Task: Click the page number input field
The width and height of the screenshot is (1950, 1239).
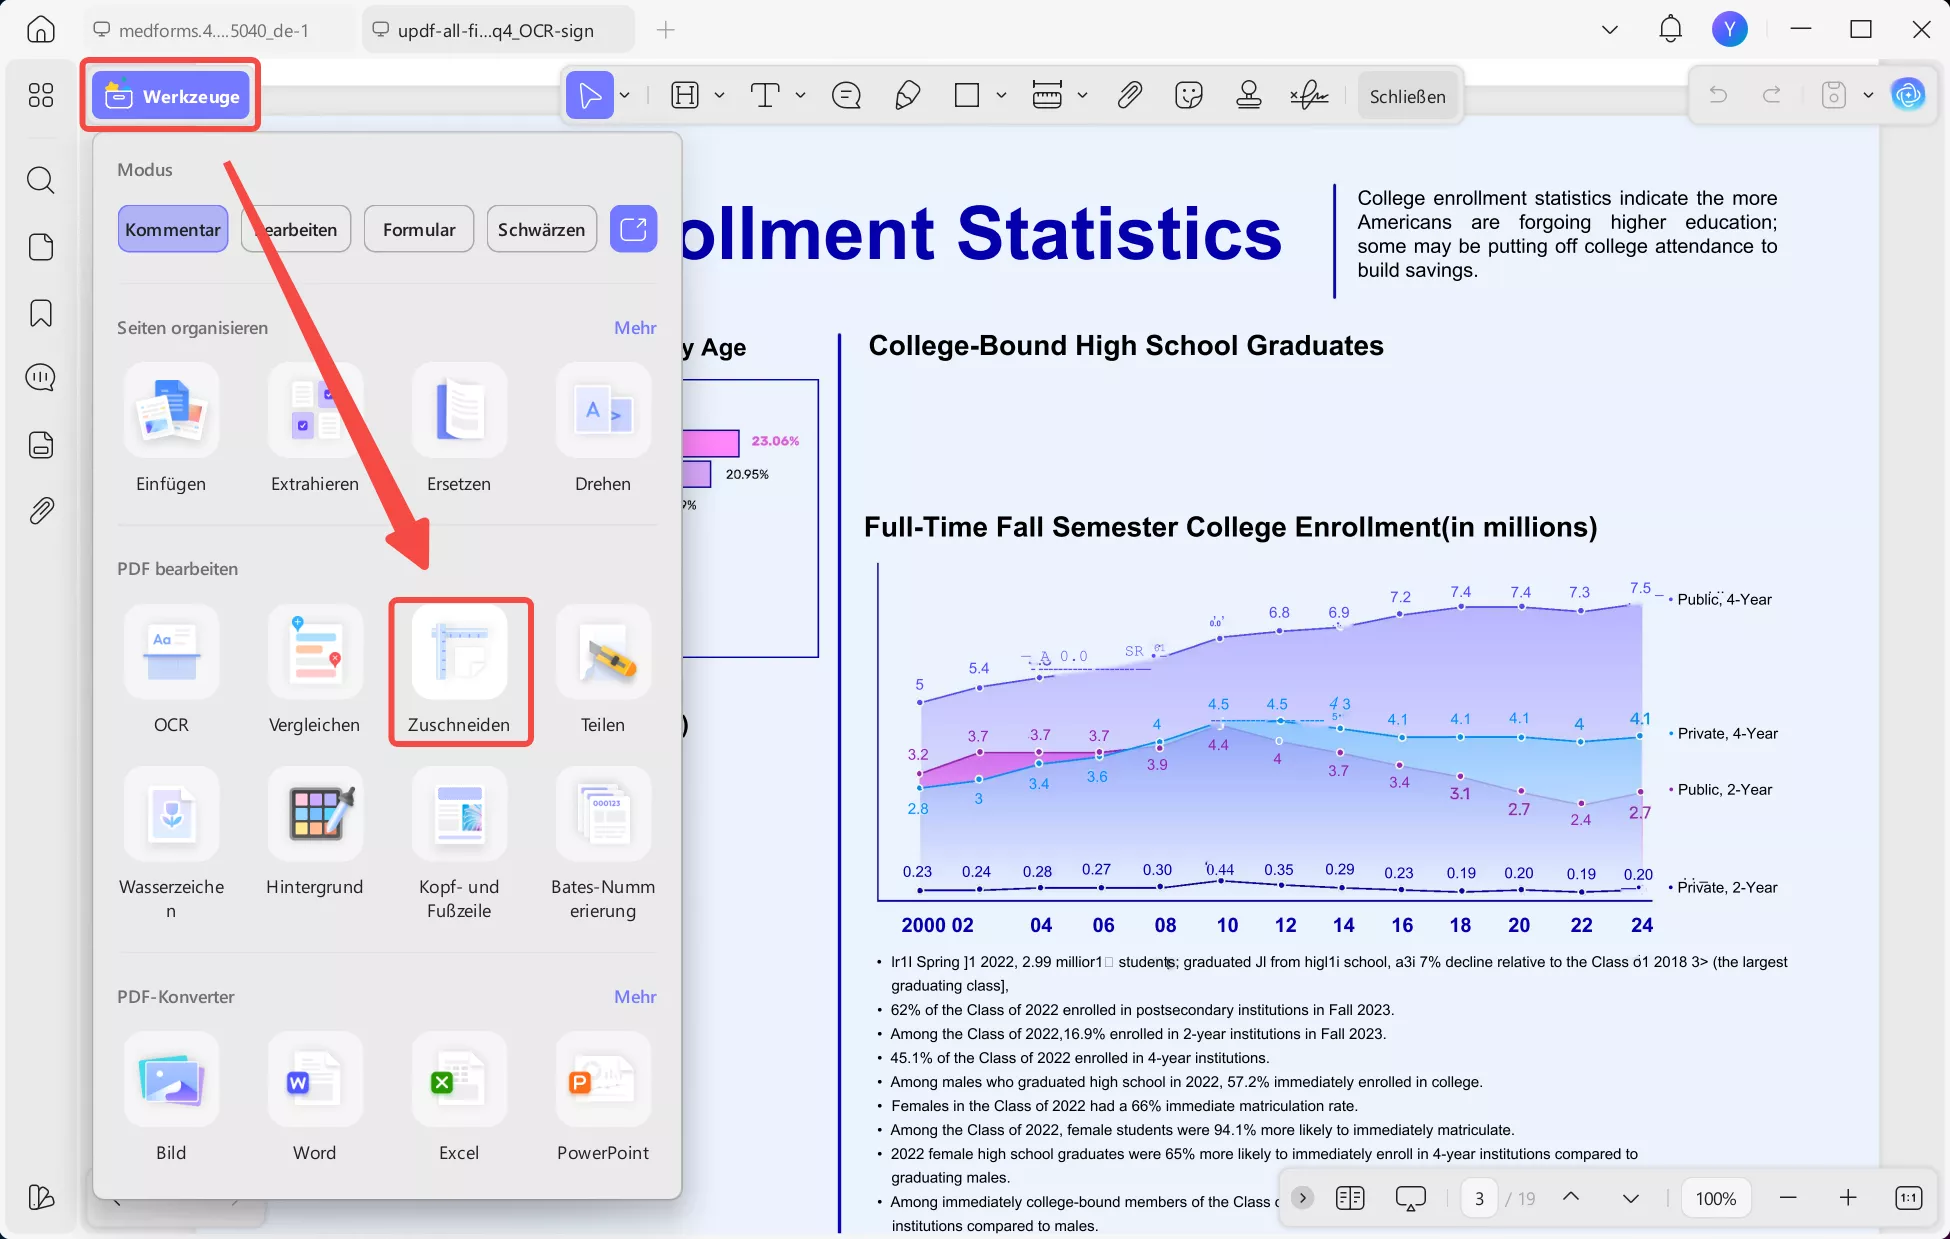Action: tap(1479, 1198)
